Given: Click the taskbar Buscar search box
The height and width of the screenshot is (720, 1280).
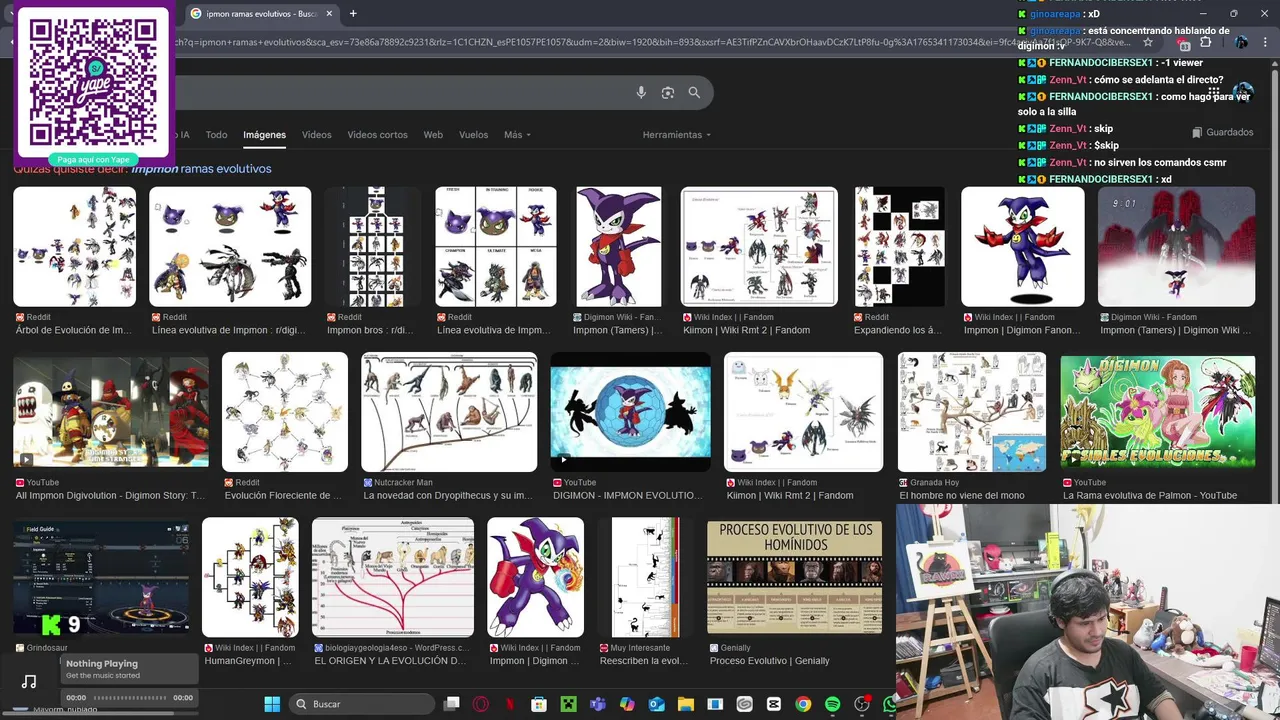Looking at the screenshot, I should click(361, 704).
